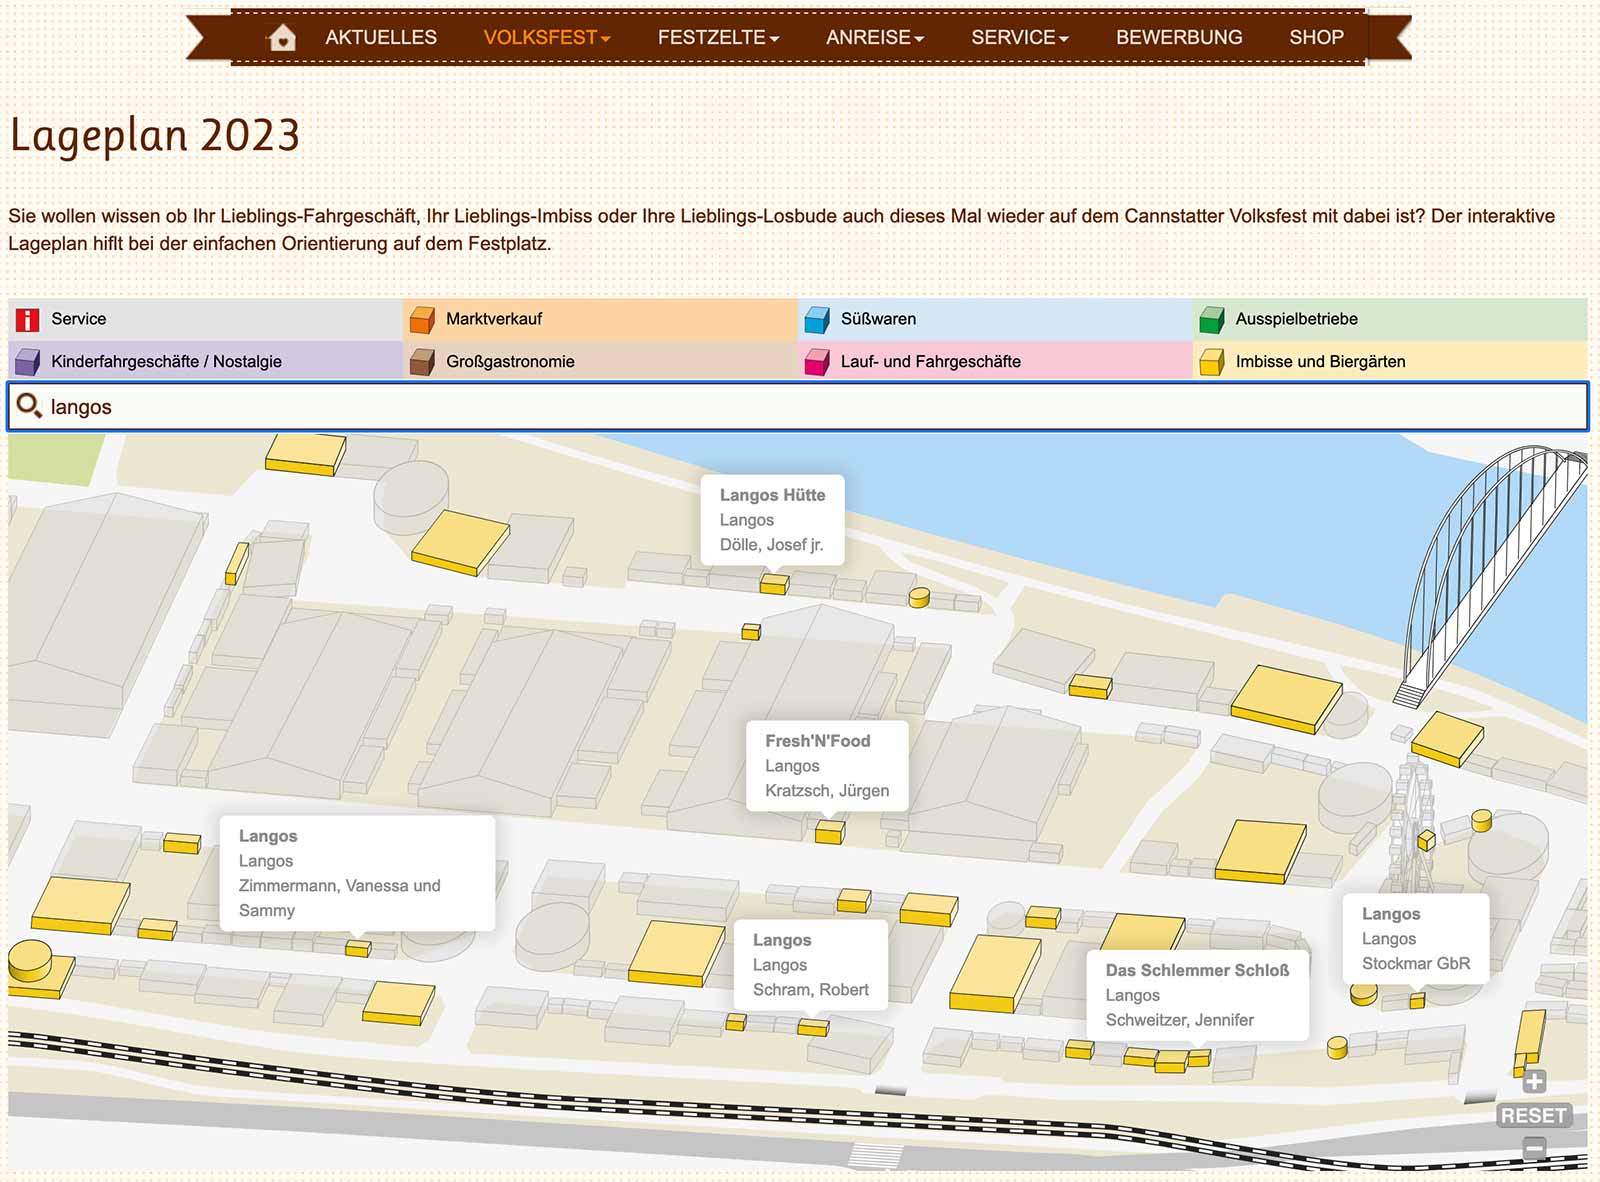
Task: Expand the Volksfest dropdown menu
Action: [x=546, y=38]
